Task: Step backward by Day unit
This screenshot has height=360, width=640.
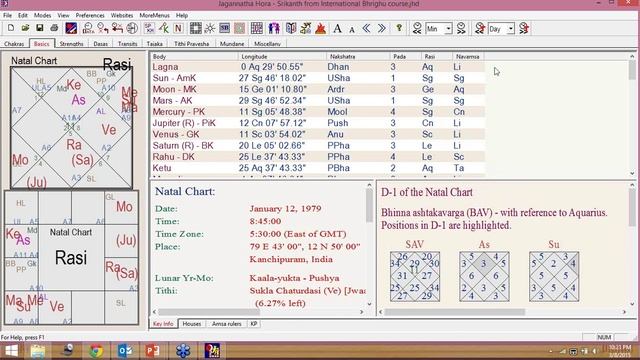Action: click(x=480, y=28)
